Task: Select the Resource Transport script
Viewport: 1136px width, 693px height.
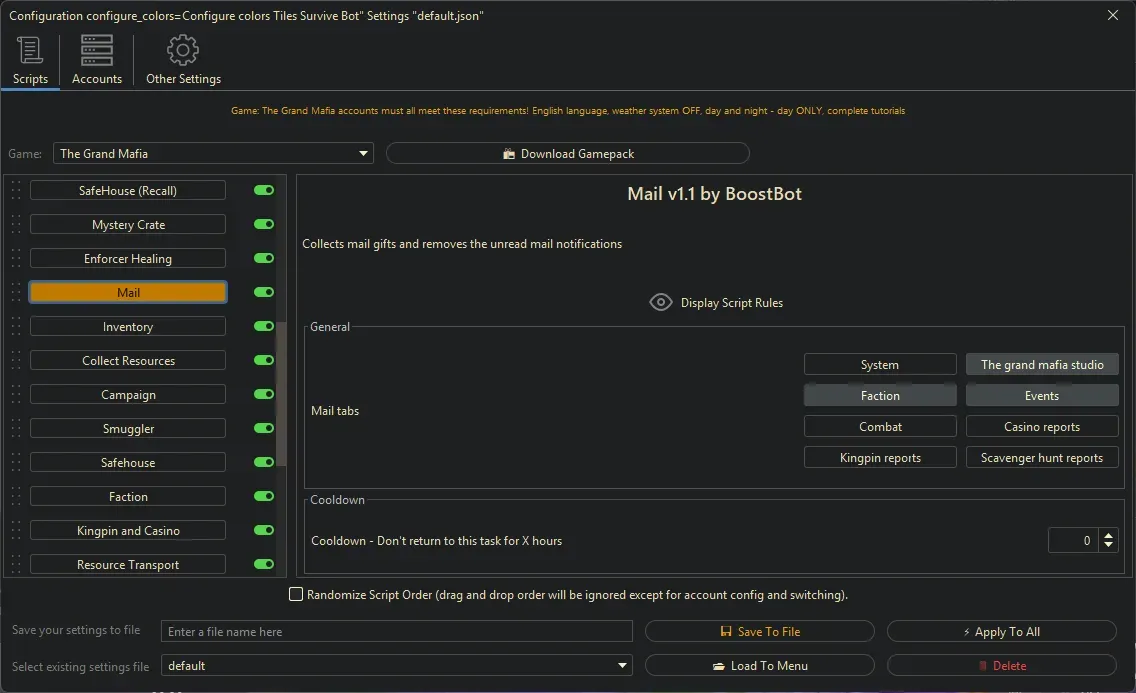Action: point(128,565)
